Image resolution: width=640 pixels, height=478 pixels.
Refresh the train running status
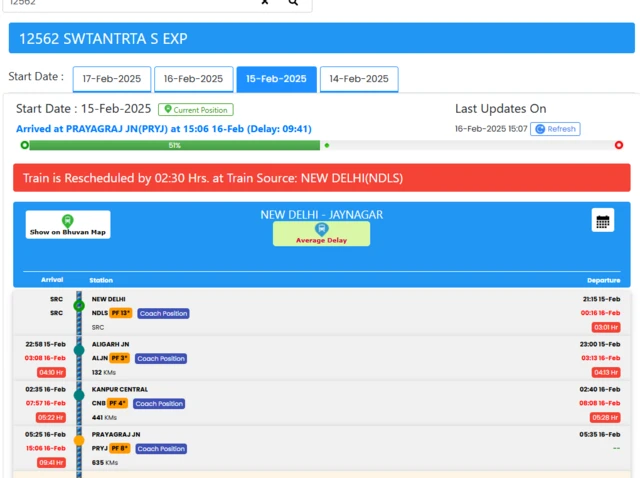pos(555,129)
